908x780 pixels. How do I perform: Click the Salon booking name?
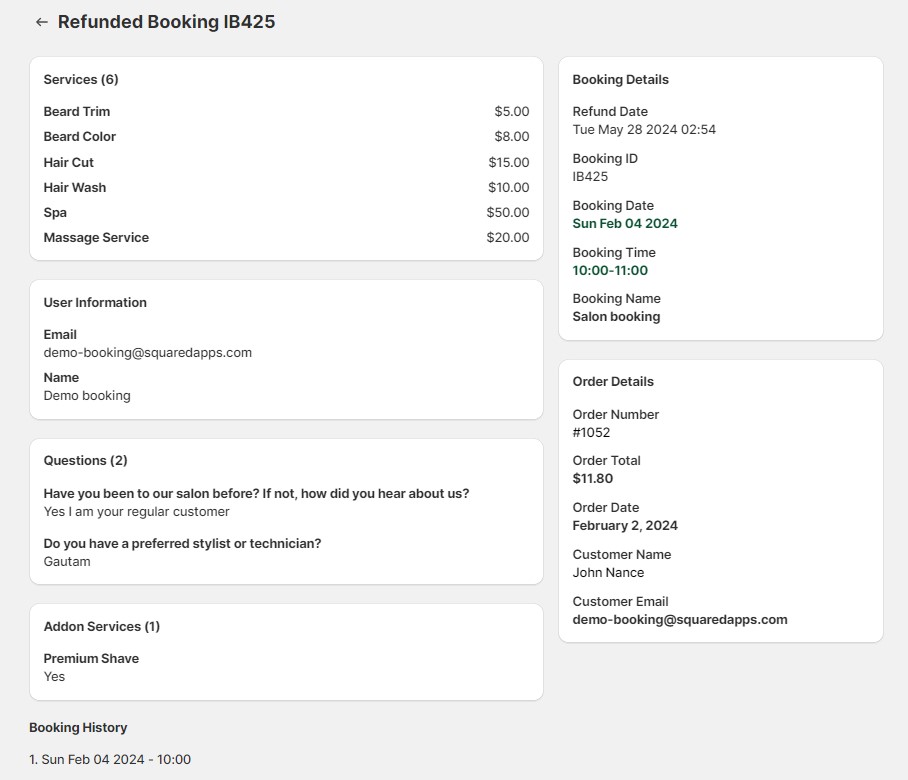click(x=616, y=317)
